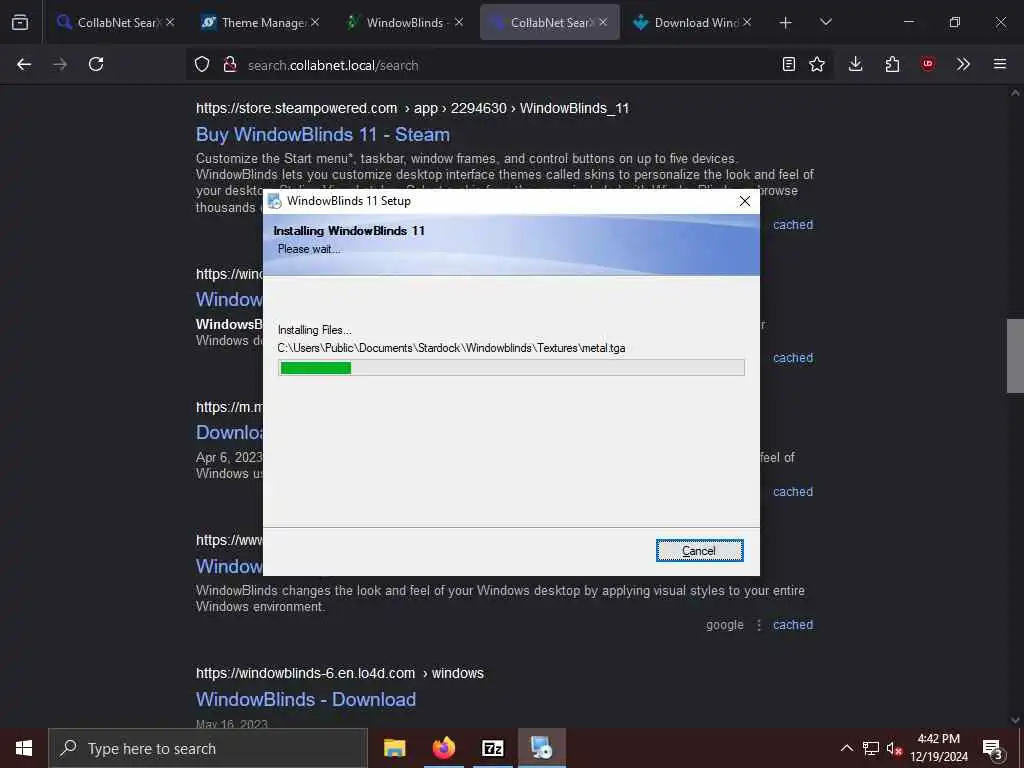This screenshot has width=1024, height=768.
Task: Click the scrollbar down arrow
Action: tap(1015, 720)
